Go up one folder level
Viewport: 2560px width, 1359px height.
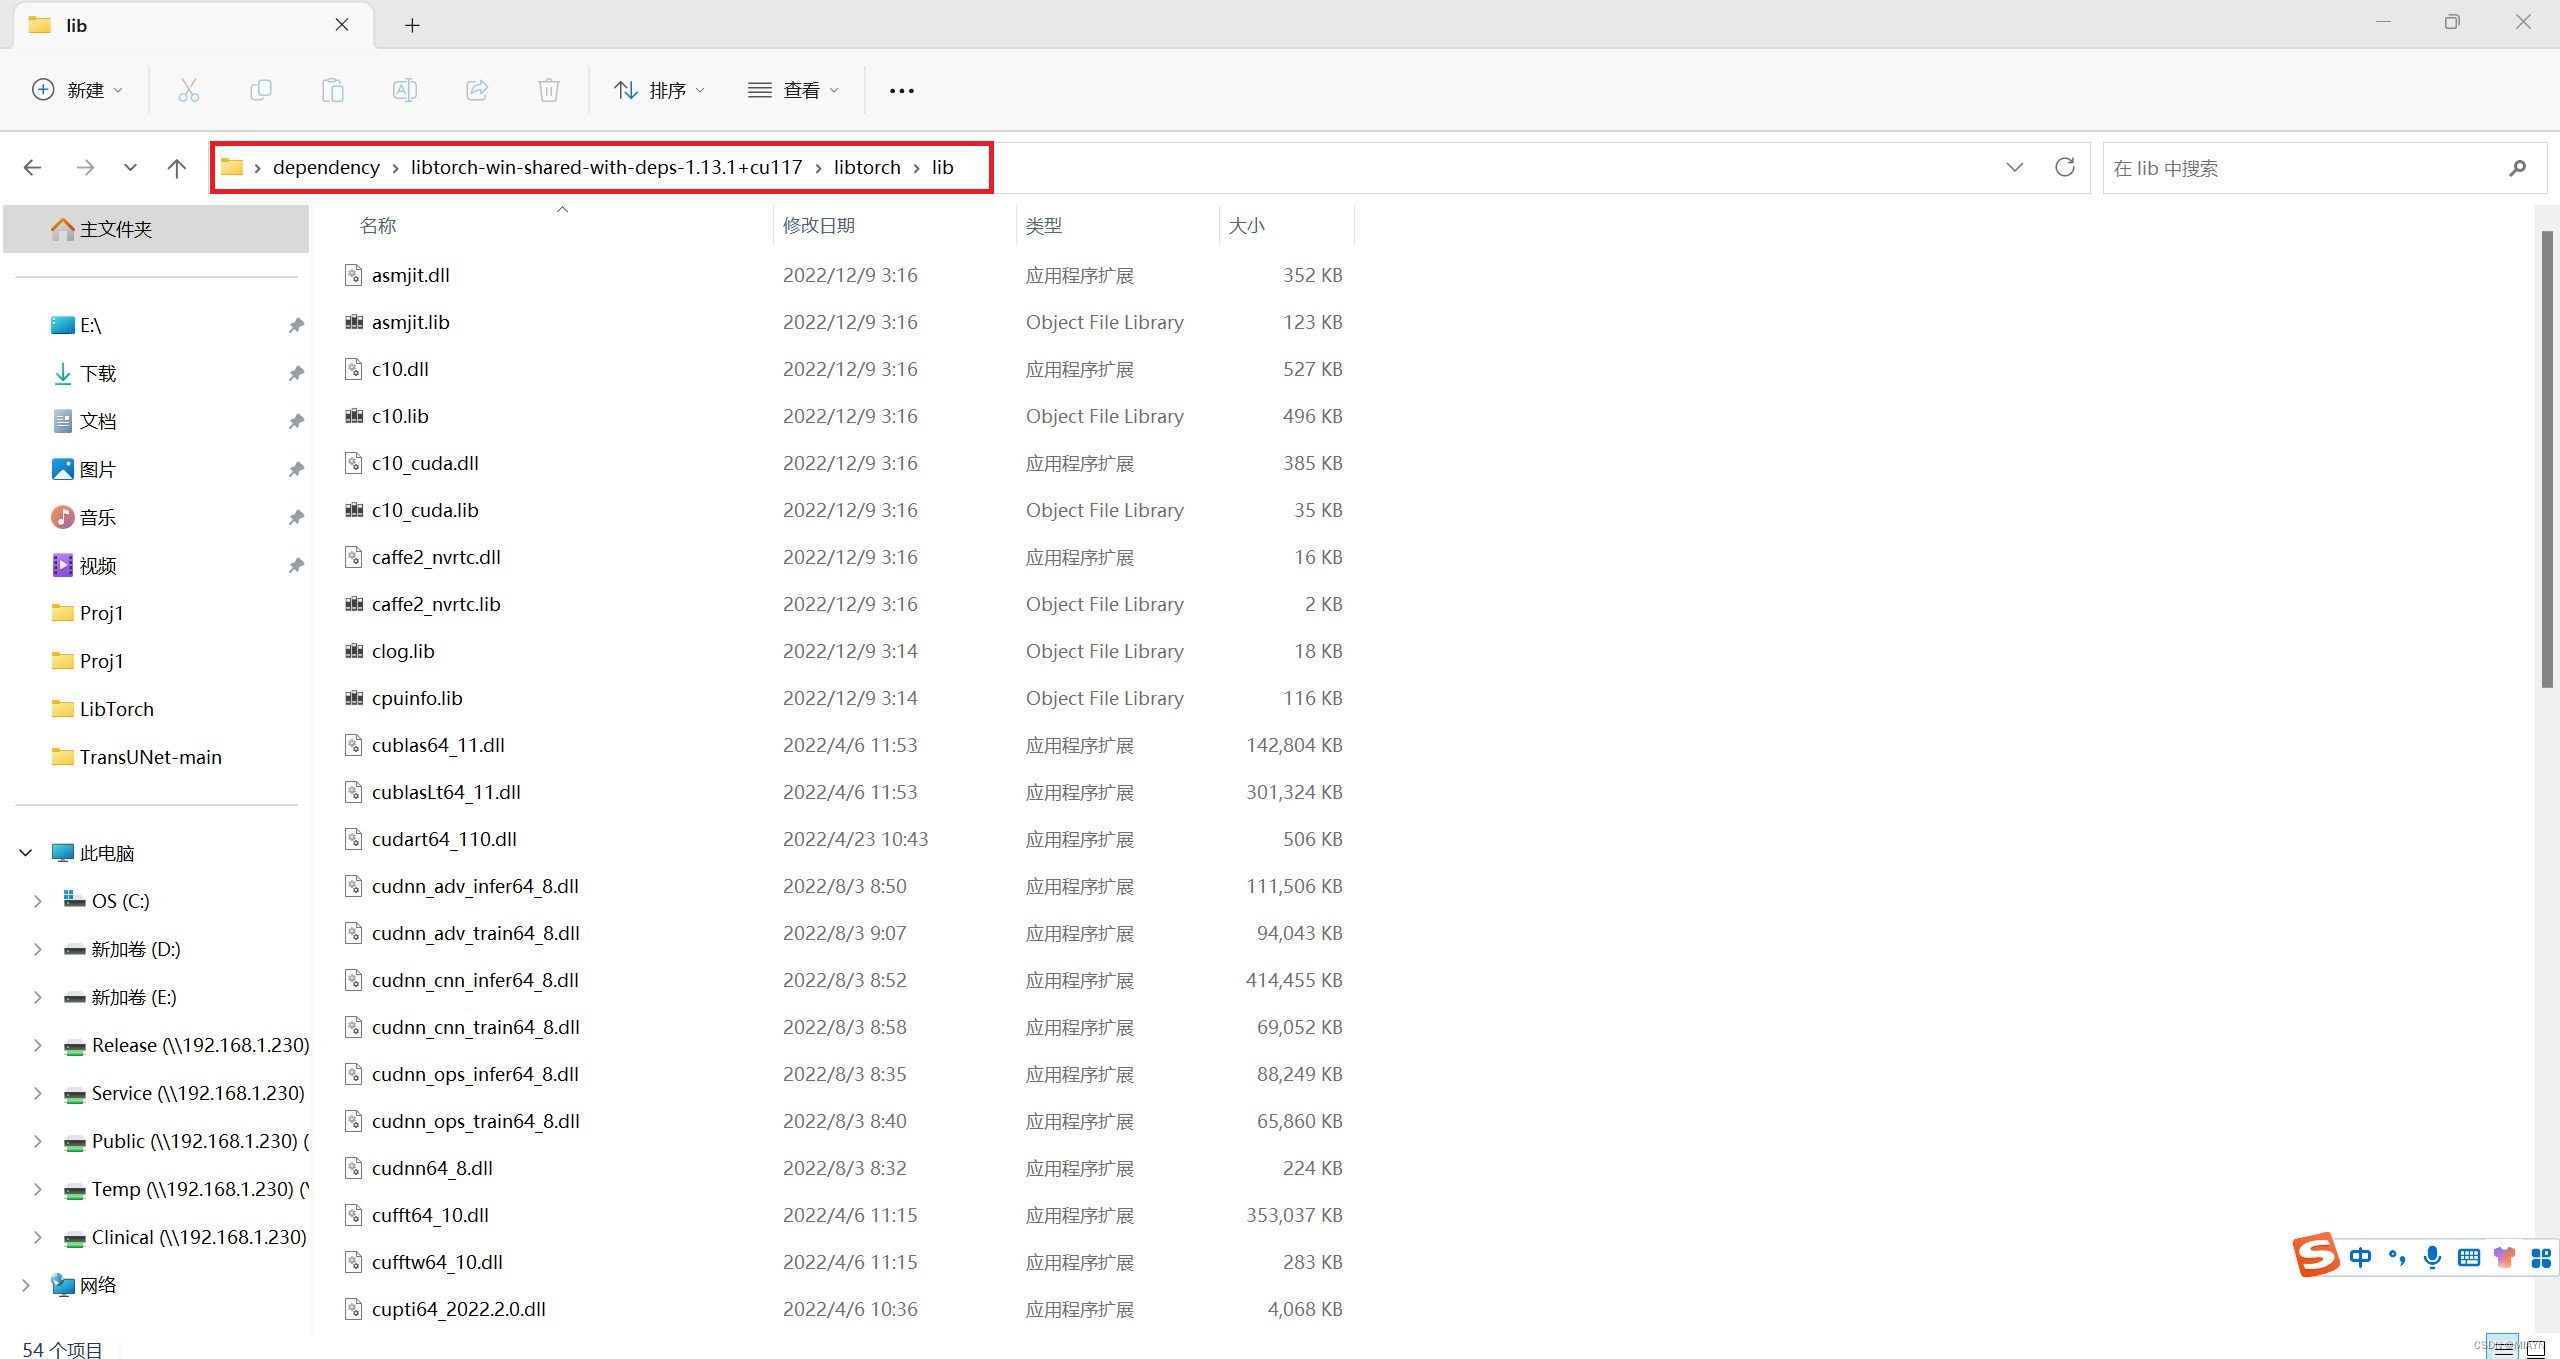177,167
